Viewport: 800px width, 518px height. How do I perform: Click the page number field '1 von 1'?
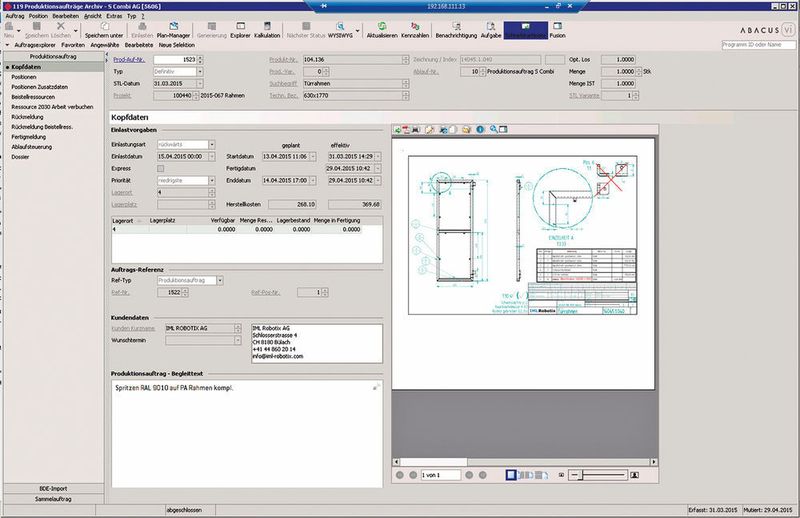(441, 475)
